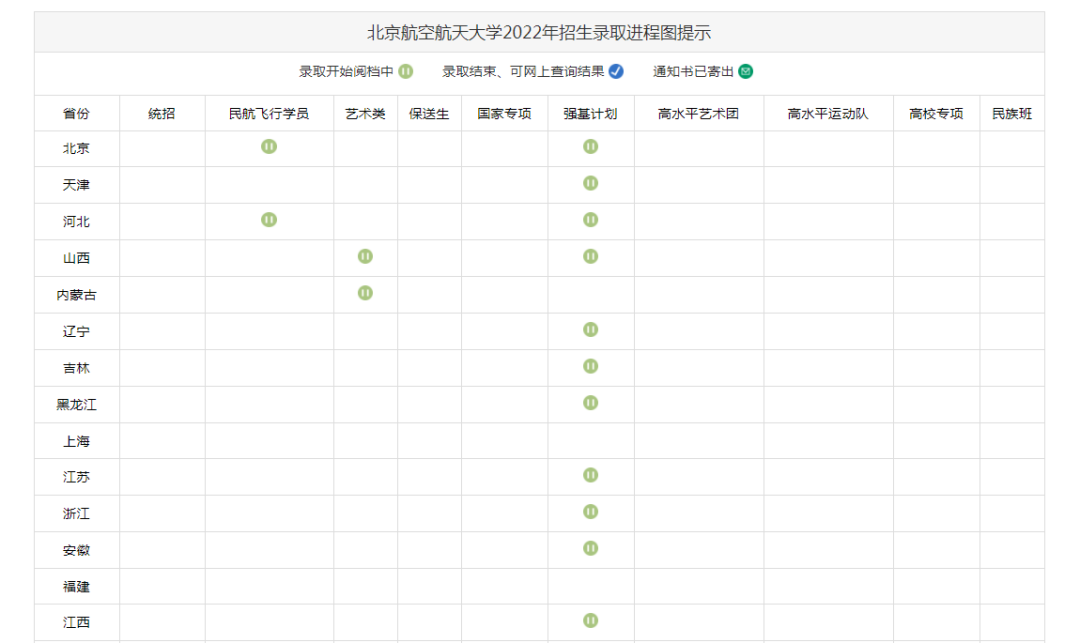Image resolution: width=1080 pixels, height=643 pixels.
Task: Click the green envelope legend icon
Action: point(745,71)
